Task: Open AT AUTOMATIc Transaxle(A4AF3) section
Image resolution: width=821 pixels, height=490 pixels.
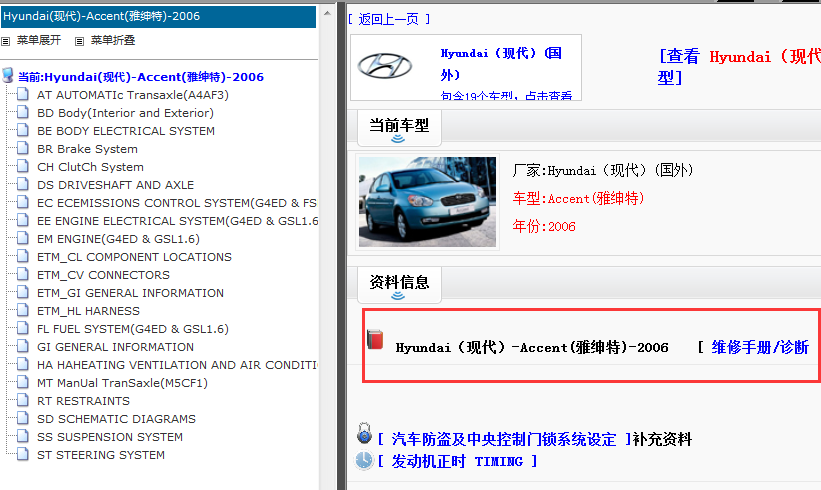Action: pos(132,95)
